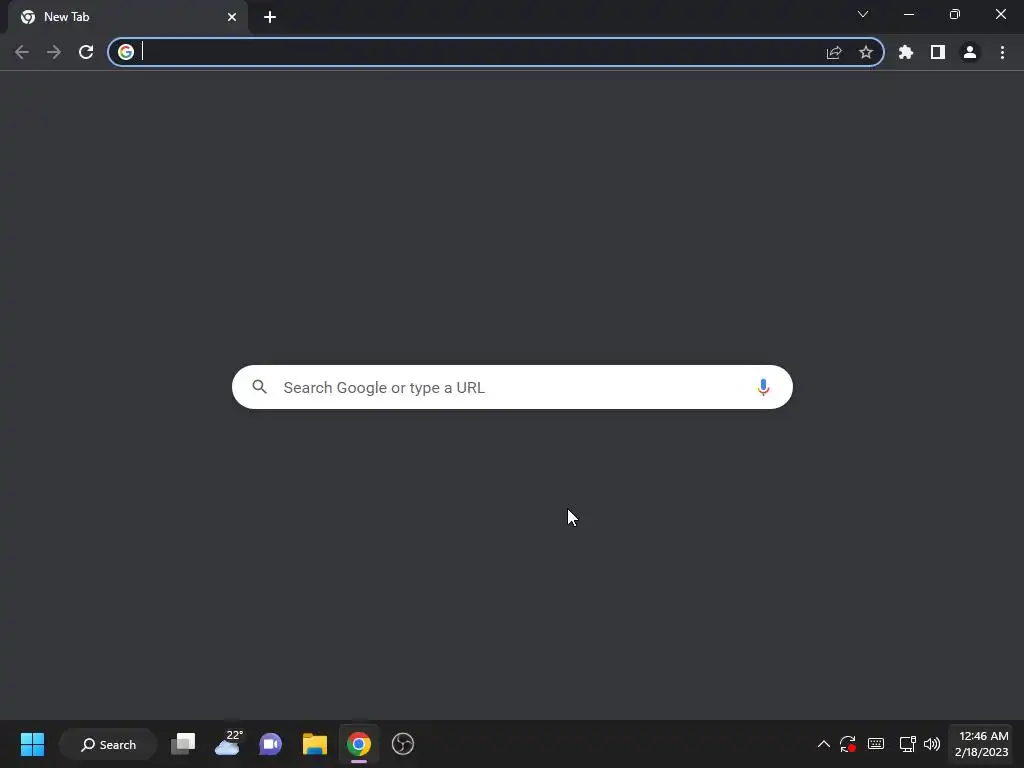Open Chrome's three-dot menu
This screenshot has height=768, width=1024.
click(1002, 52)
